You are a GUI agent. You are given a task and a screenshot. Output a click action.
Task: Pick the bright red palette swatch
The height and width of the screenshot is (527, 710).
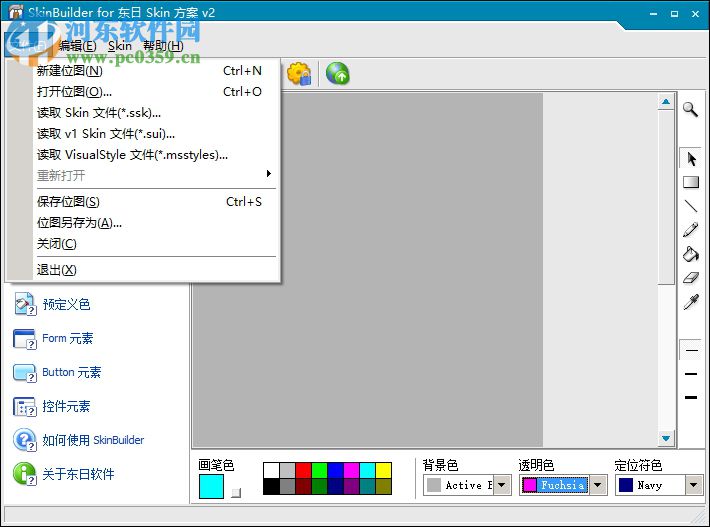click(303, 470)
